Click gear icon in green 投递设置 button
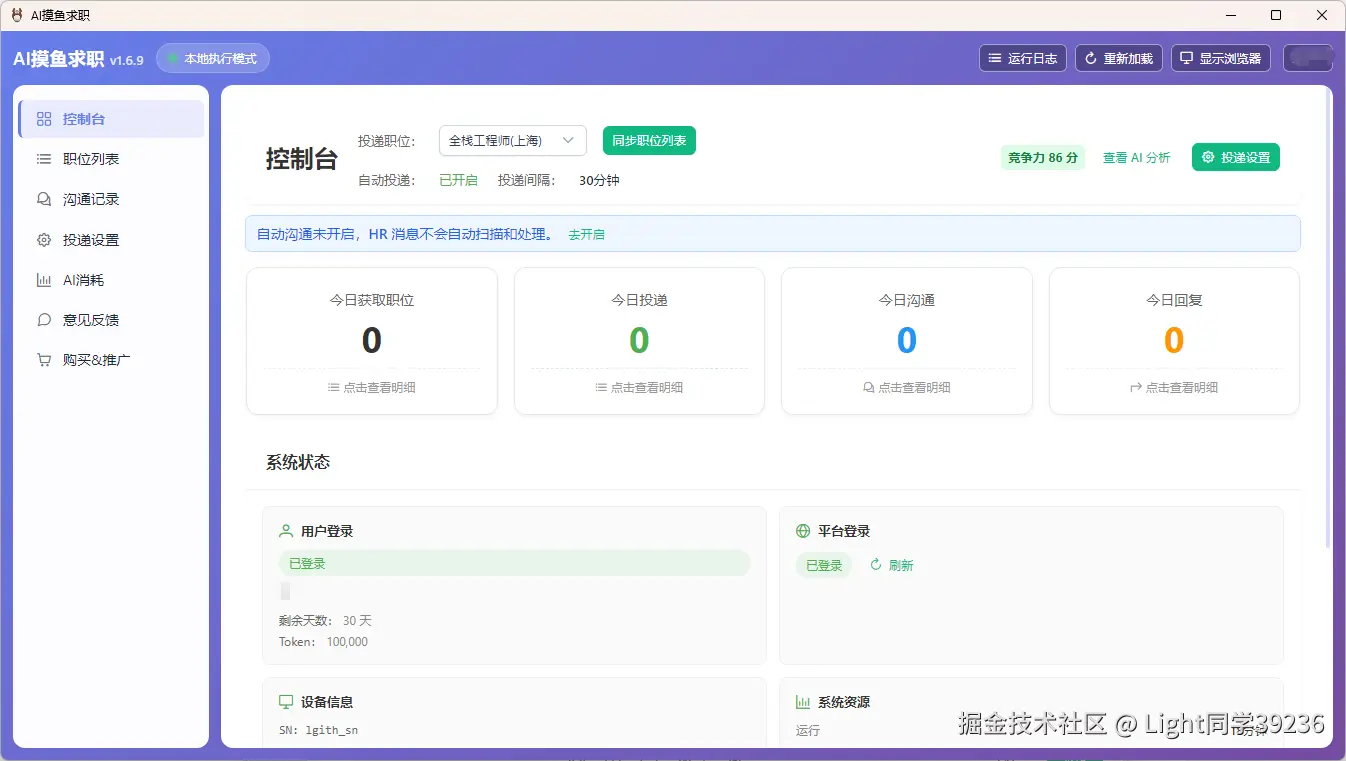The width and height of the screenshot is (1346, 761). tap(1208, 157)
